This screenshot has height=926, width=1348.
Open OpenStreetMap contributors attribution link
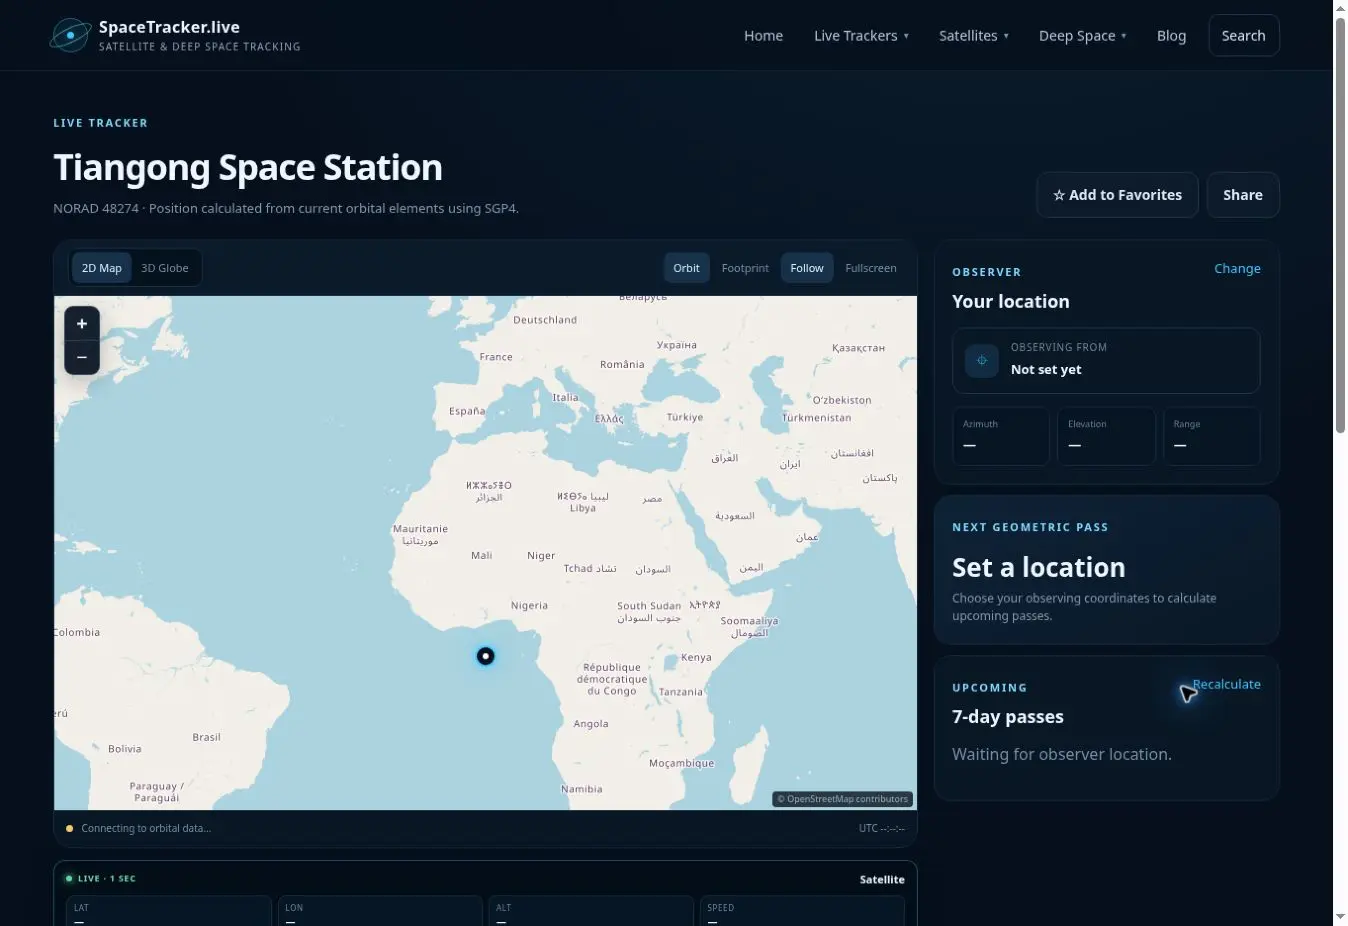pos(843,799)
